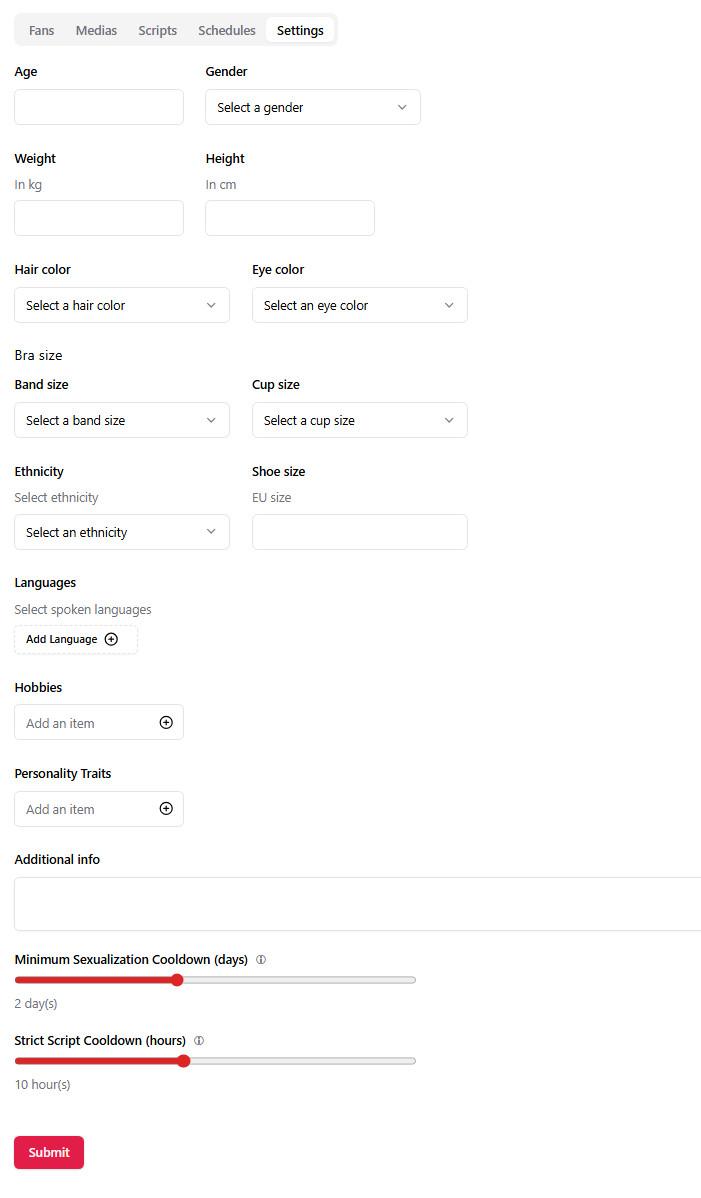This screenshot has width=701, height=1198.
Task: Focus the Additional info text area
Action: [x=357, y=905]
